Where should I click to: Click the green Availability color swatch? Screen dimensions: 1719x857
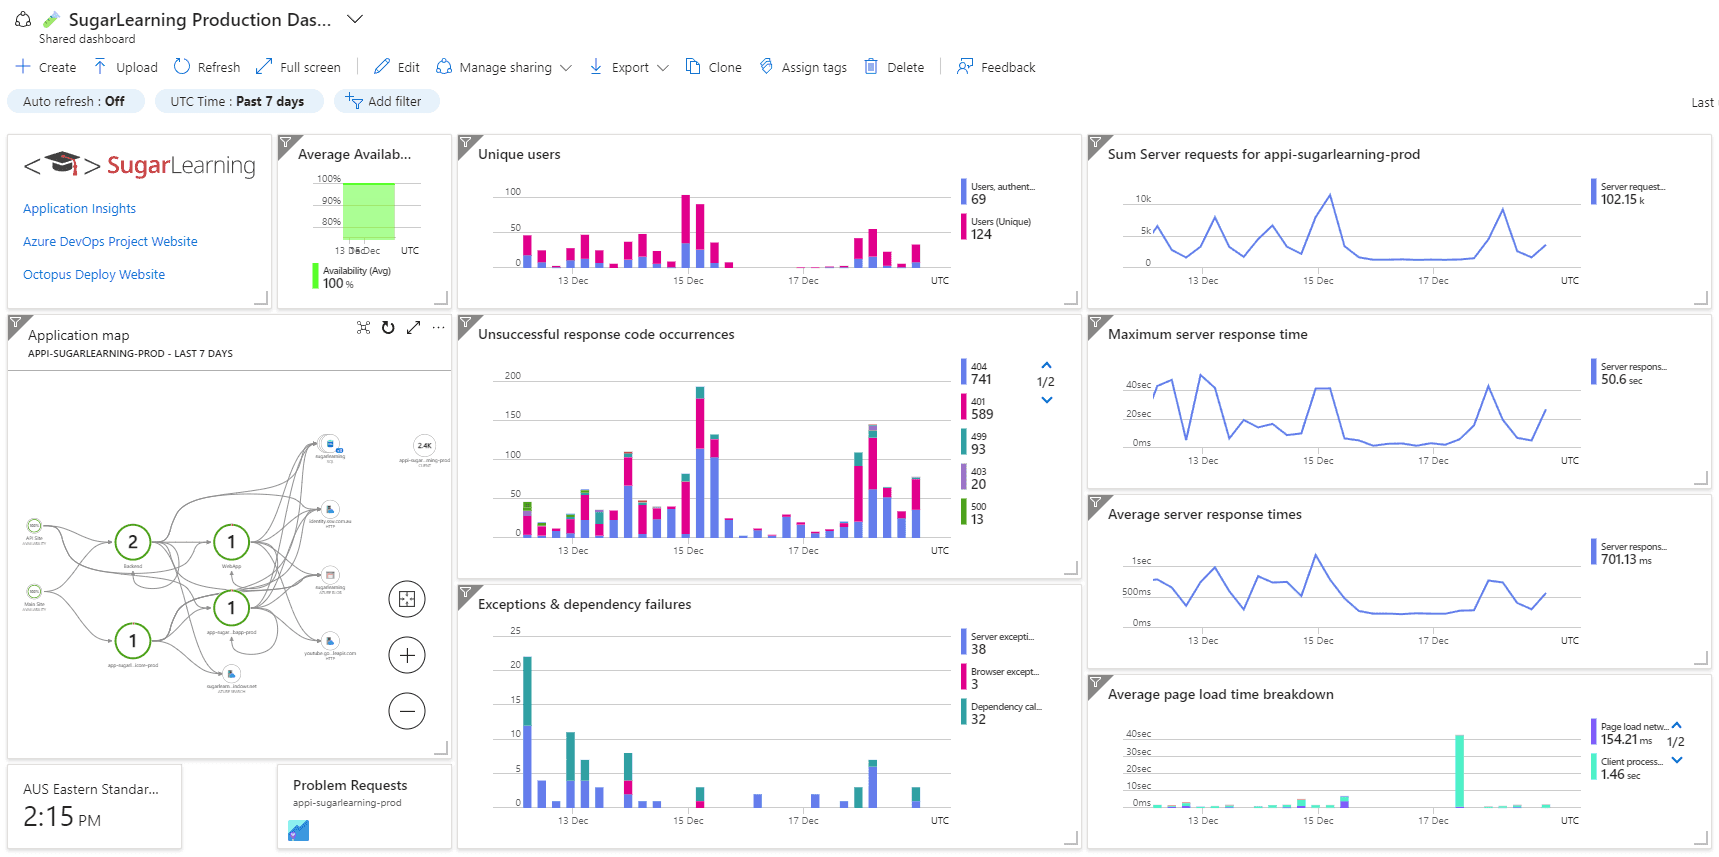[315, 276]
